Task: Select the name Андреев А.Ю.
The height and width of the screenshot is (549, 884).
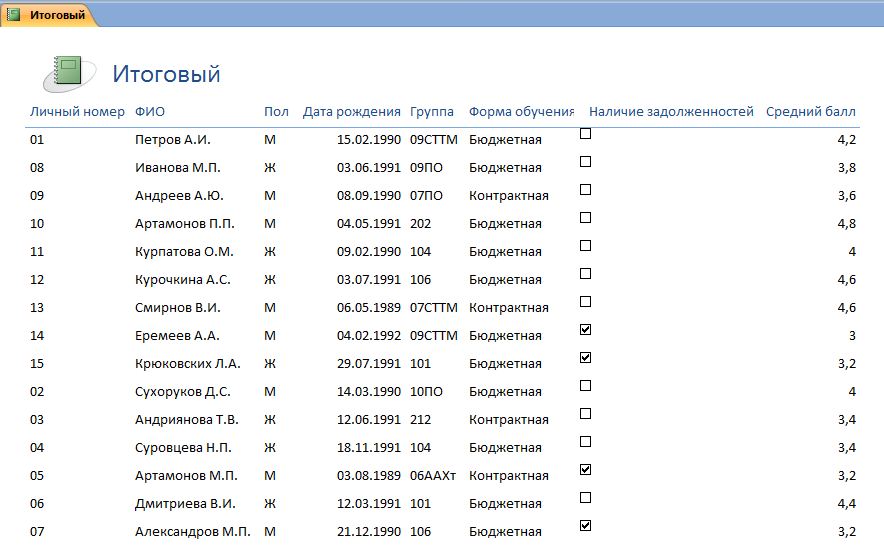Action: [179, 196]
